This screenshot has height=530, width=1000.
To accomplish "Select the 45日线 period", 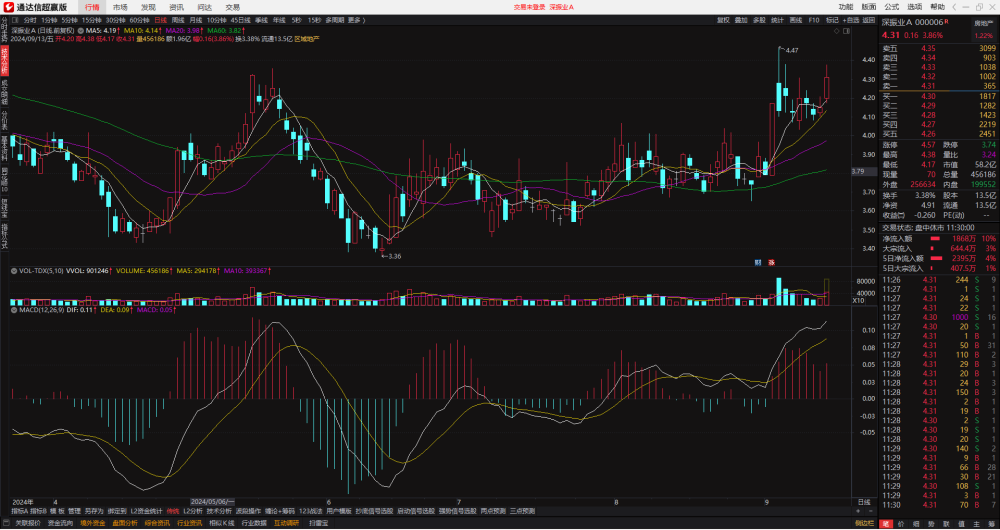I will (x=241, y=20).
